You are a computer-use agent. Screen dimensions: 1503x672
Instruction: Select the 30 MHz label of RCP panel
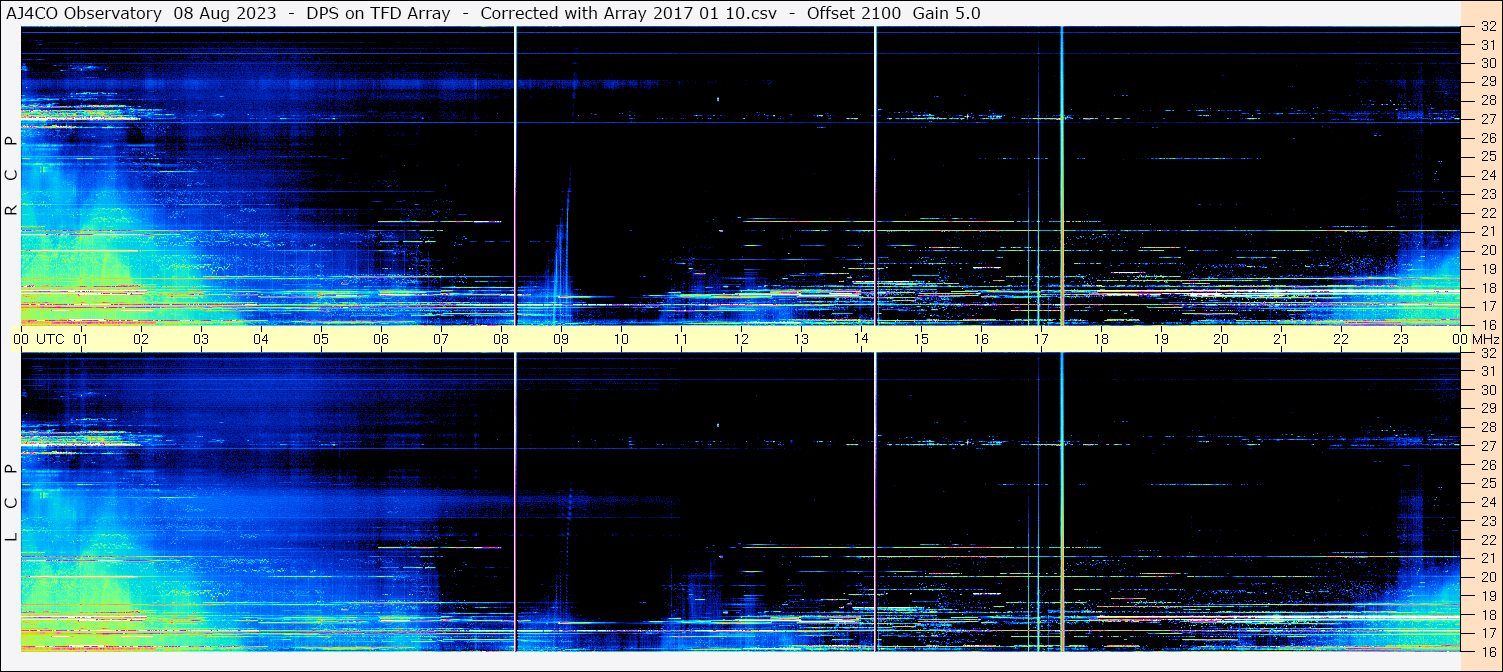[x=1488, y=63]
